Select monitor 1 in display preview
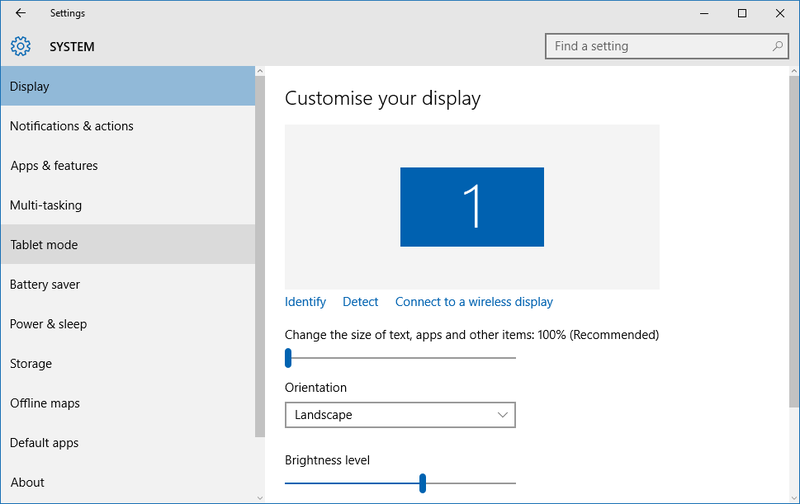The width and height of the screenshot is (800, 504). [x=472, y=207]
